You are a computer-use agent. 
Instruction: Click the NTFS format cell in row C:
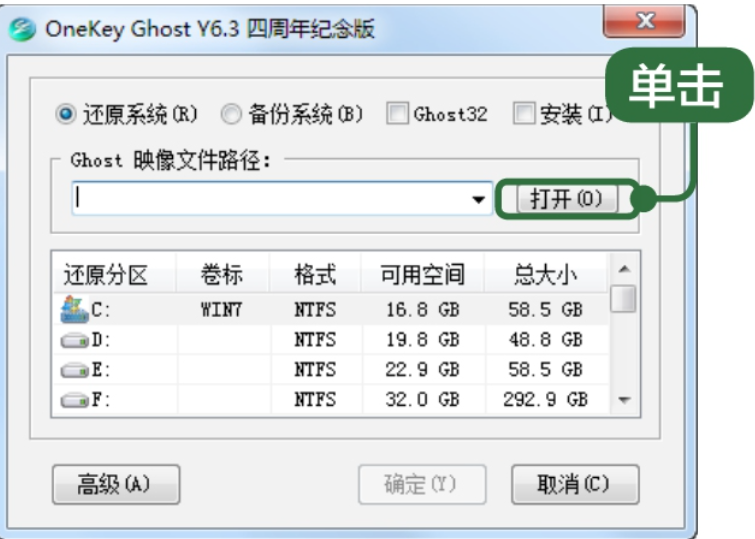pos(315,310)
